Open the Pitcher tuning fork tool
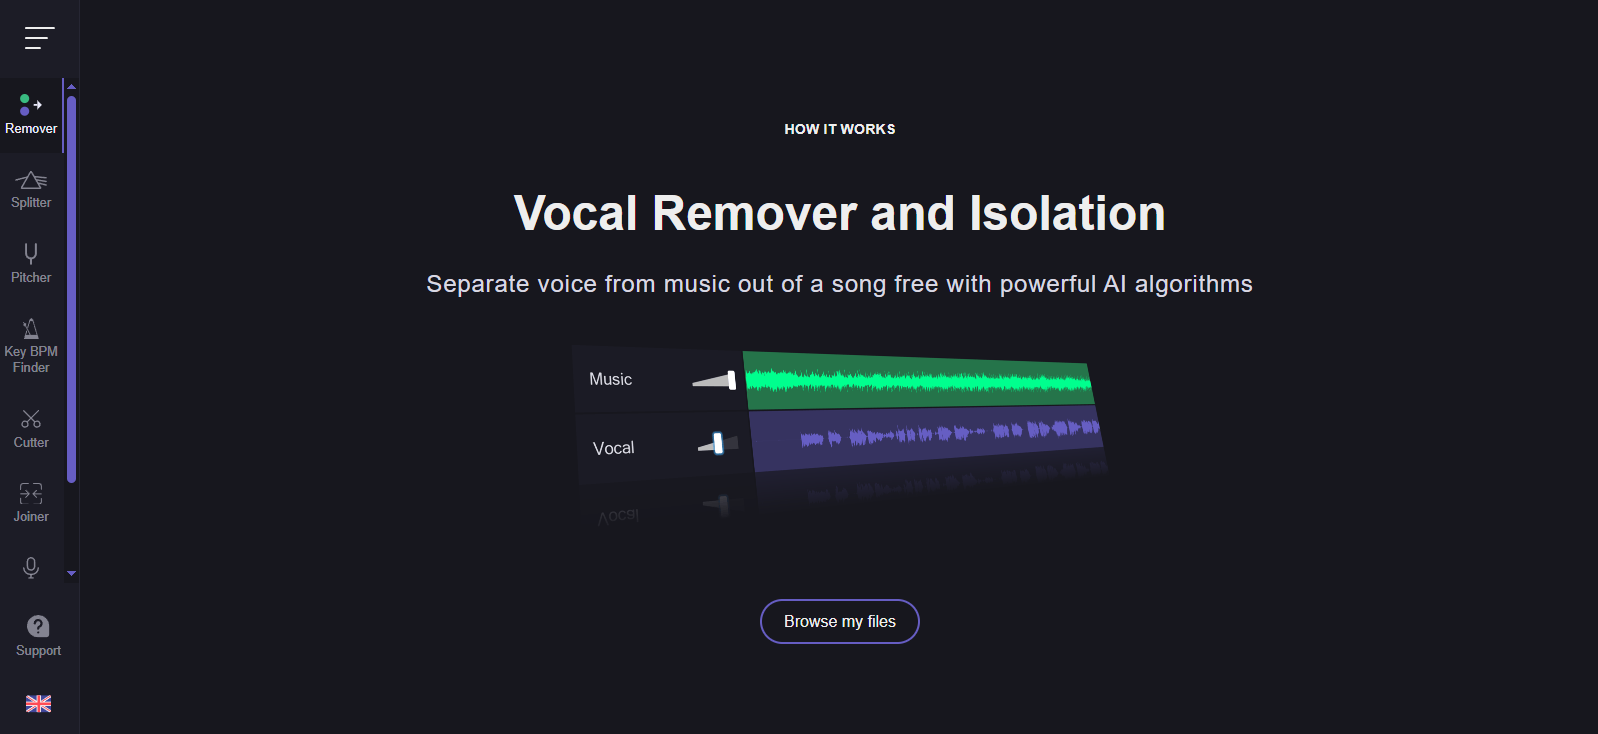 (31, 264)
